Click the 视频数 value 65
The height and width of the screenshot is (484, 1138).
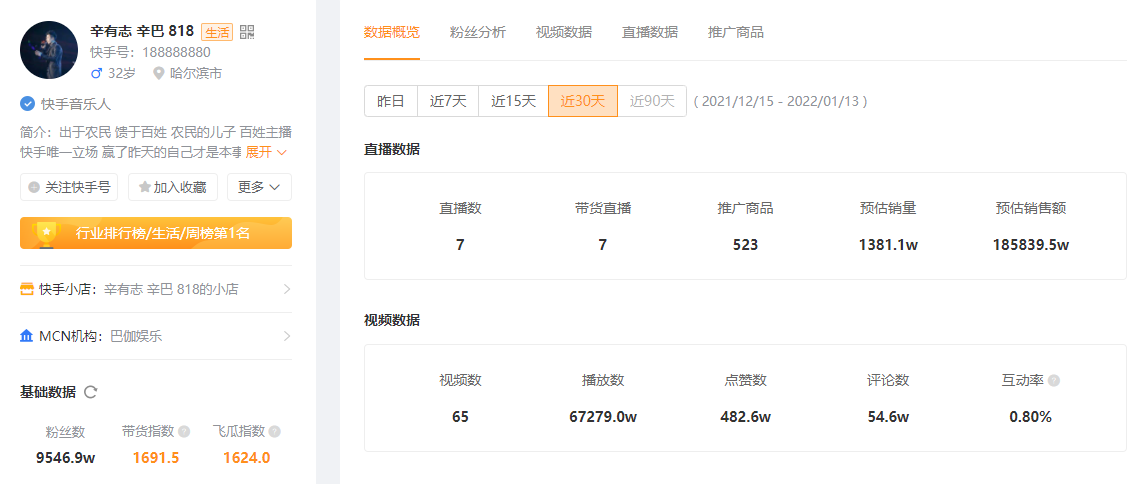(460, 417)
